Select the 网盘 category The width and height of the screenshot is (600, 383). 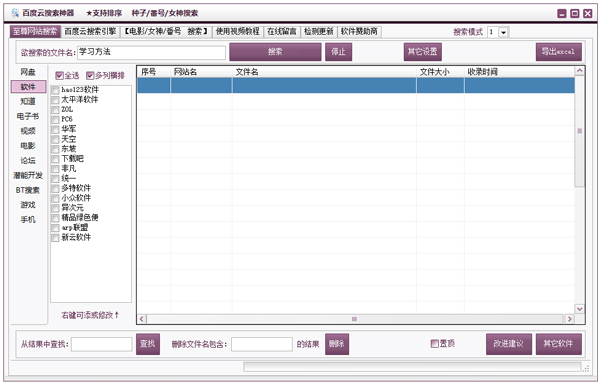(x=28, y=72)
